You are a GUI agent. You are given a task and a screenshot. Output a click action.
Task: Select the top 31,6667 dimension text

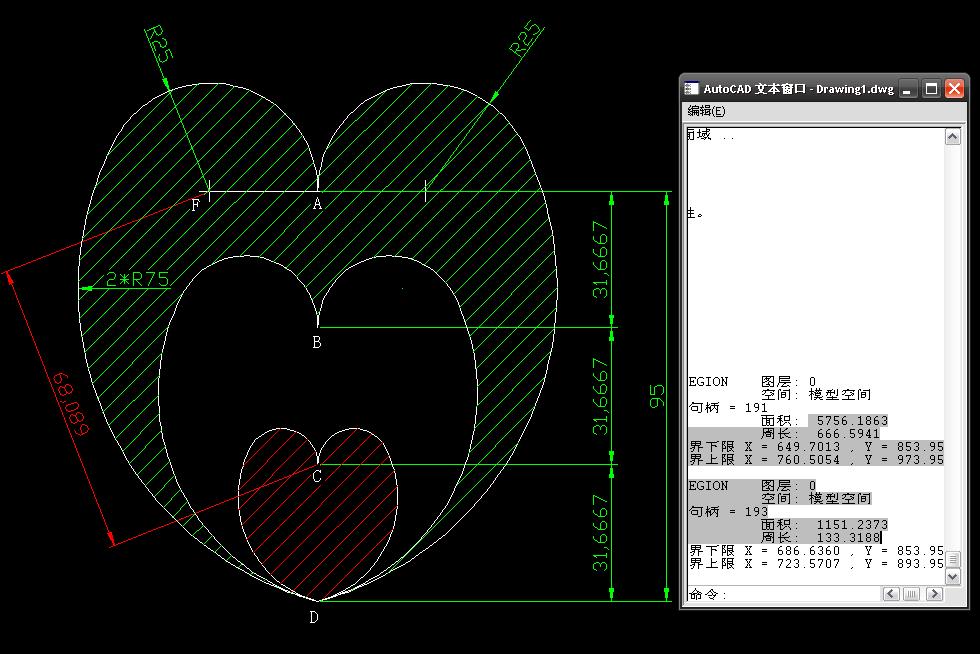600,259
